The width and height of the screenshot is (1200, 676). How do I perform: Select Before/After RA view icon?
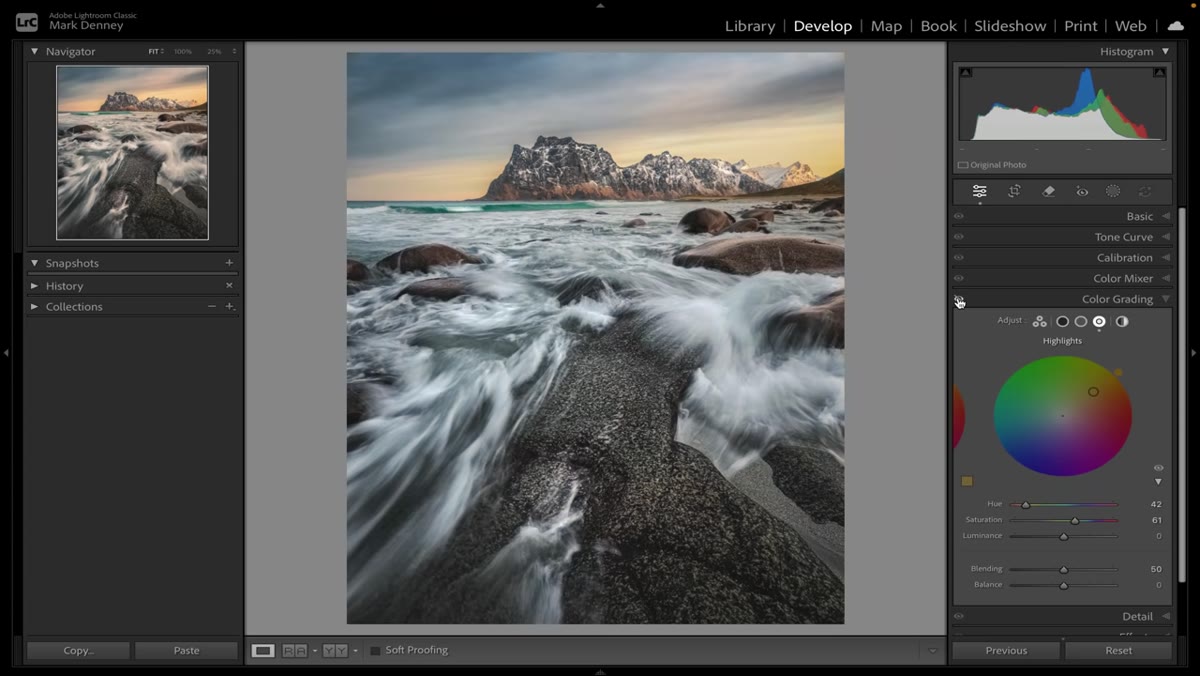[x=294, y=650]
